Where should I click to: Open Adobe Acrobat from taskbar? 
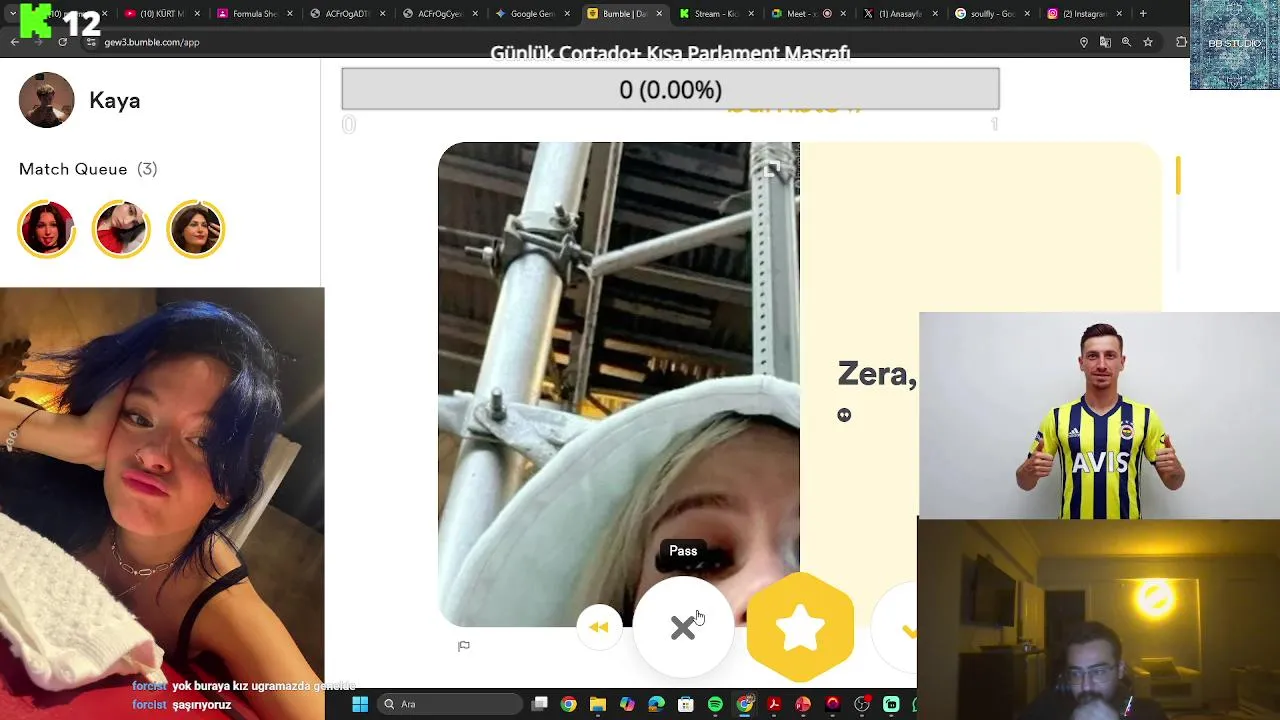[774, 704]
